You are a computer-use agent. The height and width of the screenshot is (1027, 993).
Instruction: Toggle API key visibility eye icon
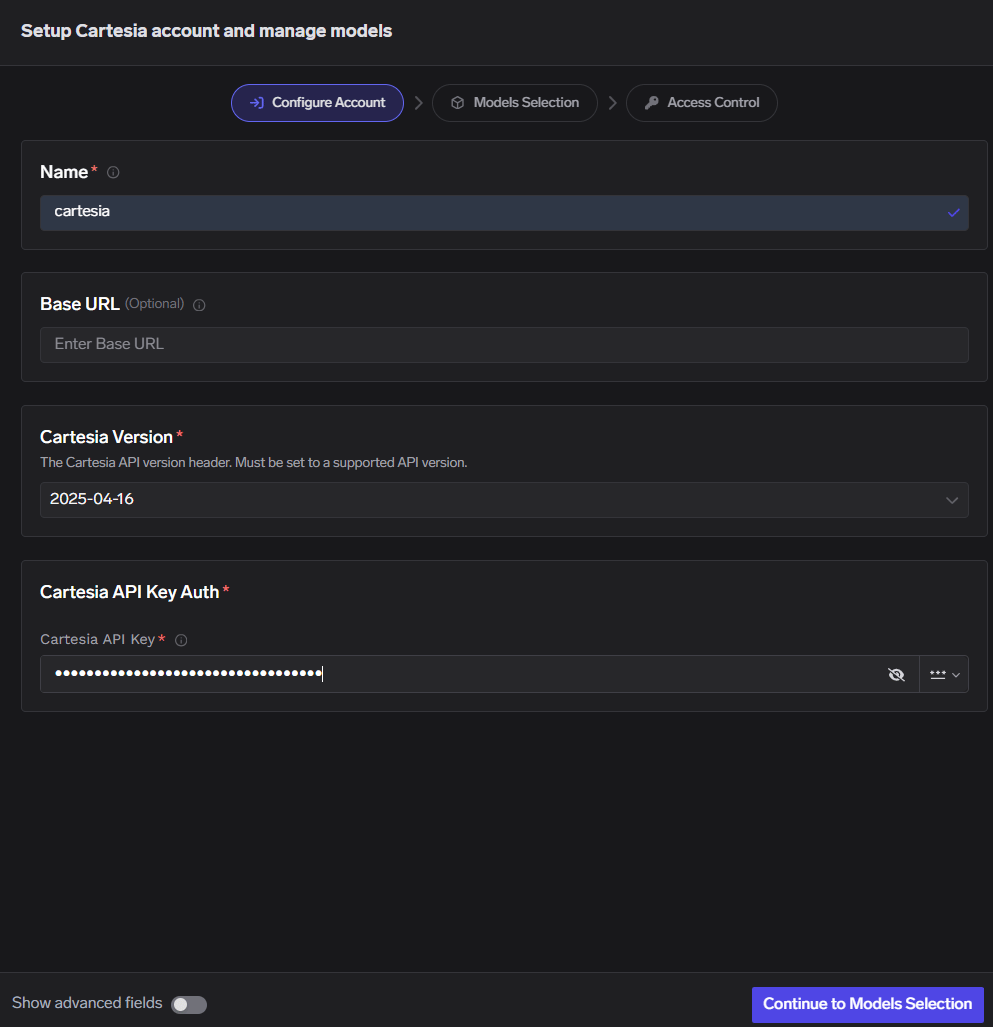coord(896,674)
